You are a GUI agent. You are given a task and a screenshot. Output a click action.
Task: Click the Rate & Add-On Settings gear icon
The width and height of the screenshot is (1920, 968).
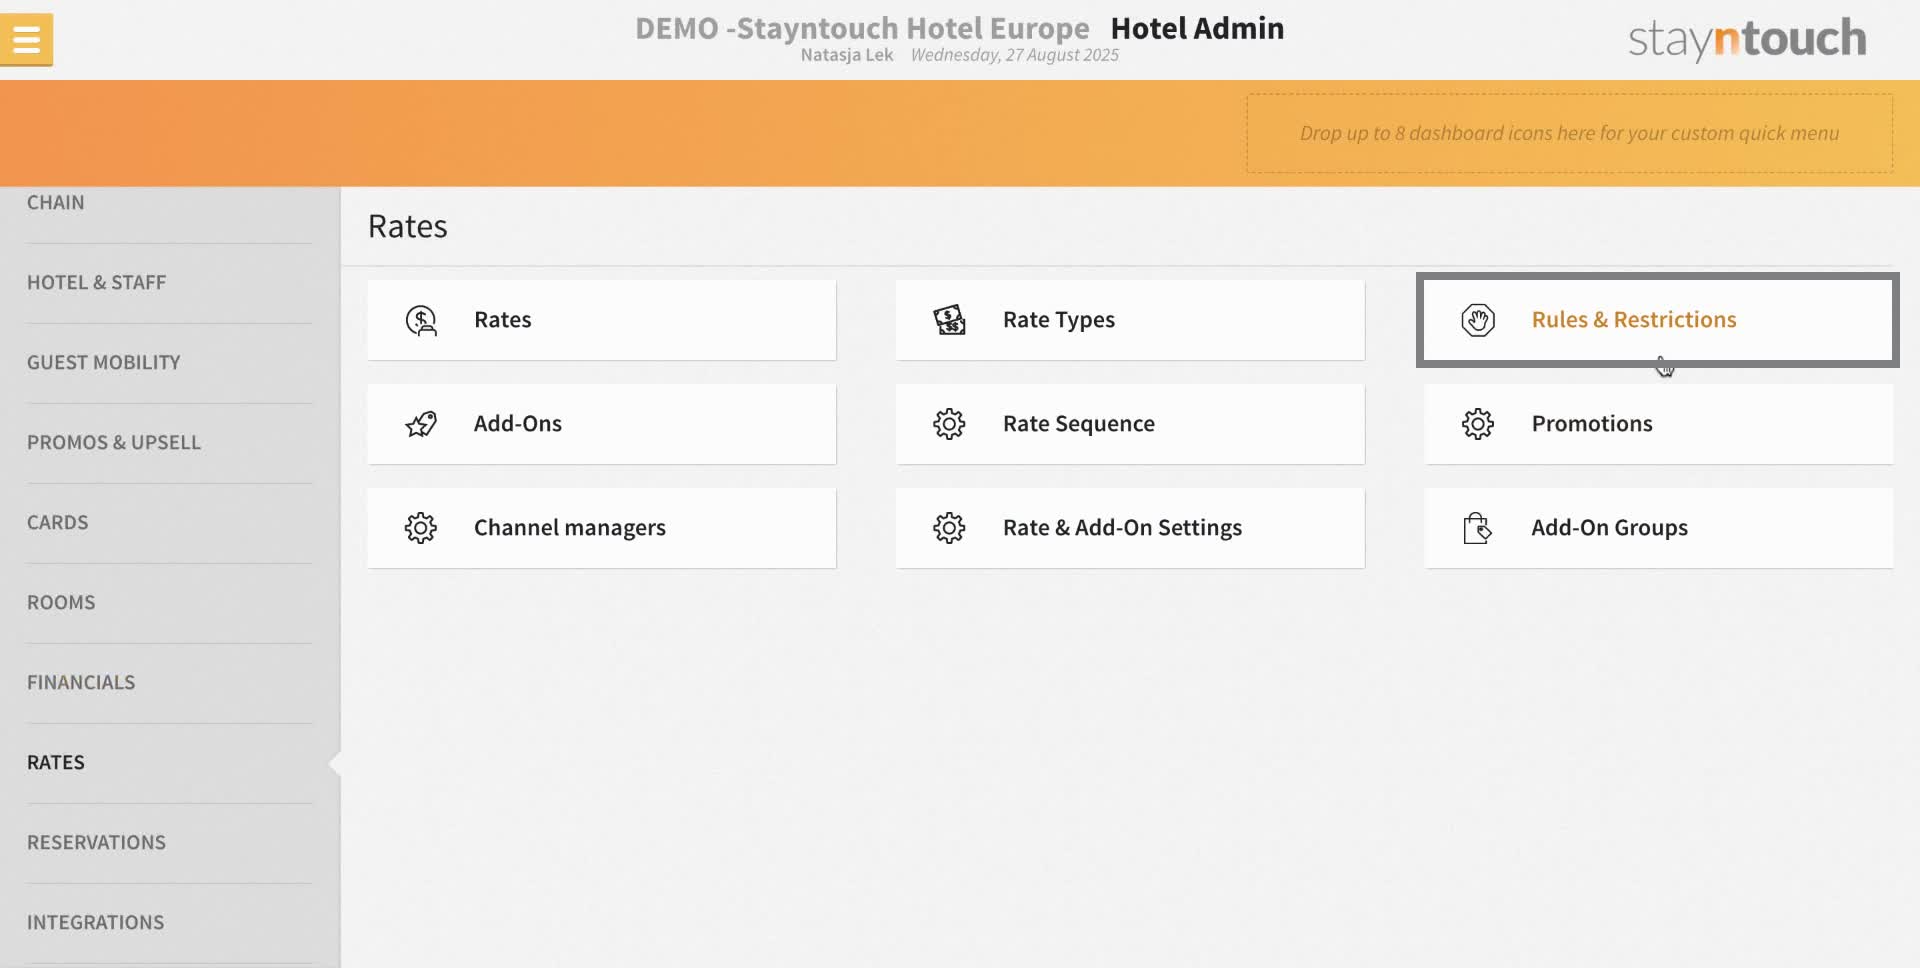tap(949, 528)
